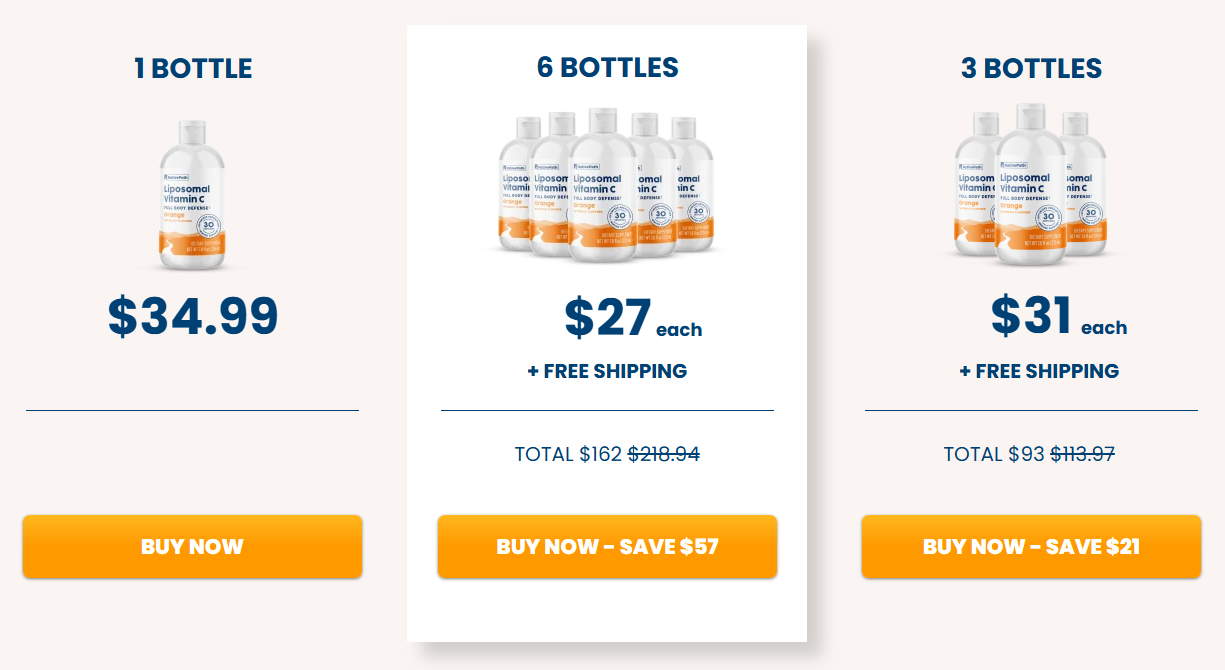Screen dimensions: 1225x670
Task: Click the 3 BOTTLES heading
Action: pyautogui.click(x=1030, y=68)
